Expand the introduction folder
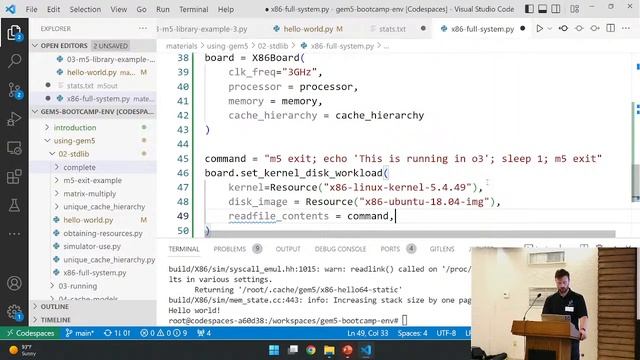Image resolution: width=640 pixels, height=360 pixels. click(75, 128)
